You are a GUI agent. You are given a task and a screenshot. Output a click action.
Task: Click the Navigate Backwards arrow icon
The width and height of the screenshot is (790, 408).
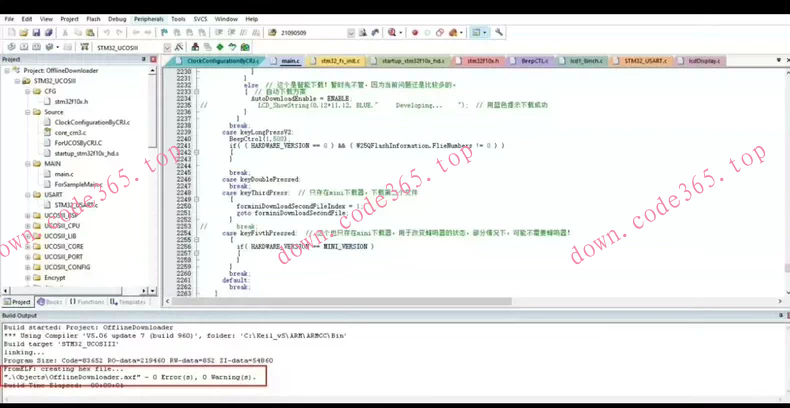[x=136, y=33]
